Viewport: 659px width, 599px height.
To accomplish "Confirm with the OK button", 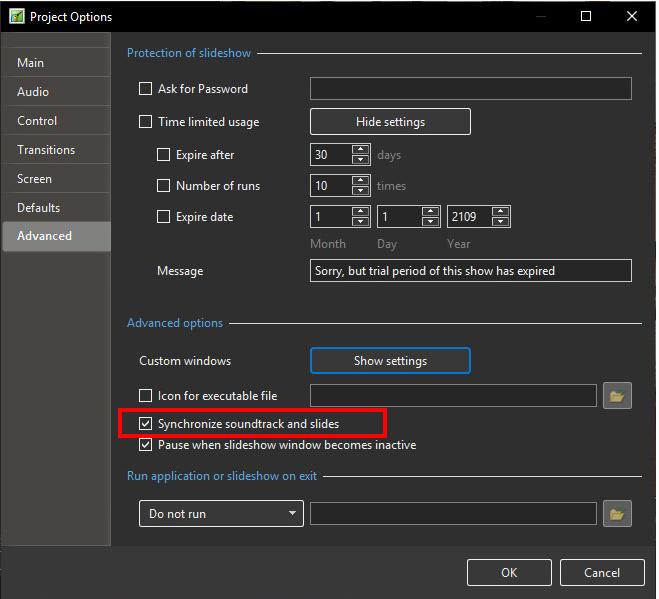I will [509, 573].
